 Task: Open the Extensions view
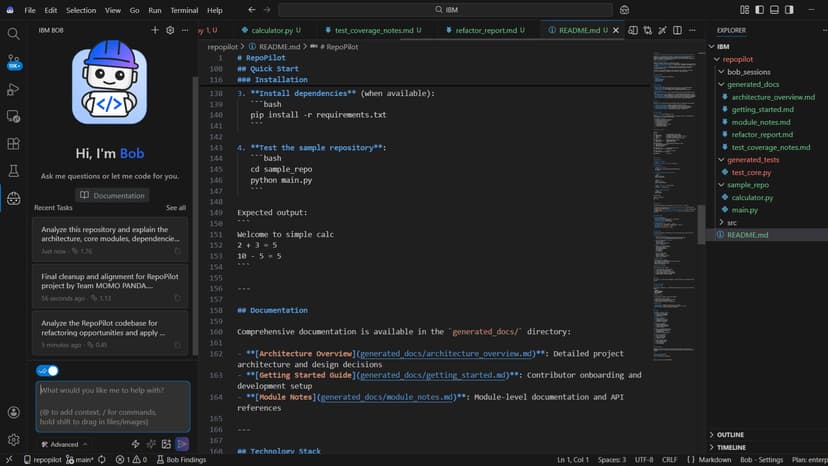13,144
